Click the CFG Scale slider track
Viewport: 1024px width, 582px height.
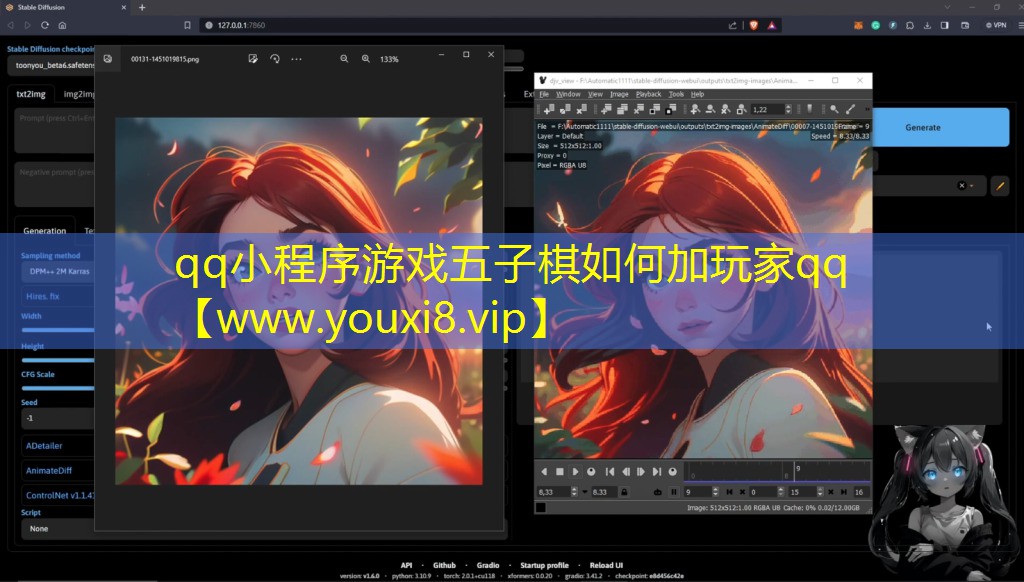click(58, 388)
